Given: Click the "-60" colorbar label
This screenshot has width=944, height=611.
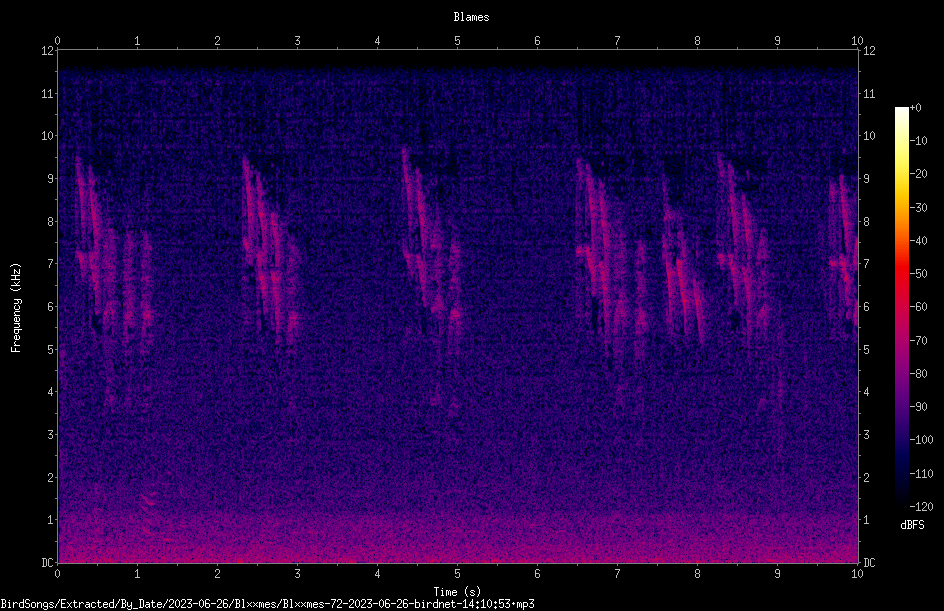Looking at the screenshot, I should [919, 307].
